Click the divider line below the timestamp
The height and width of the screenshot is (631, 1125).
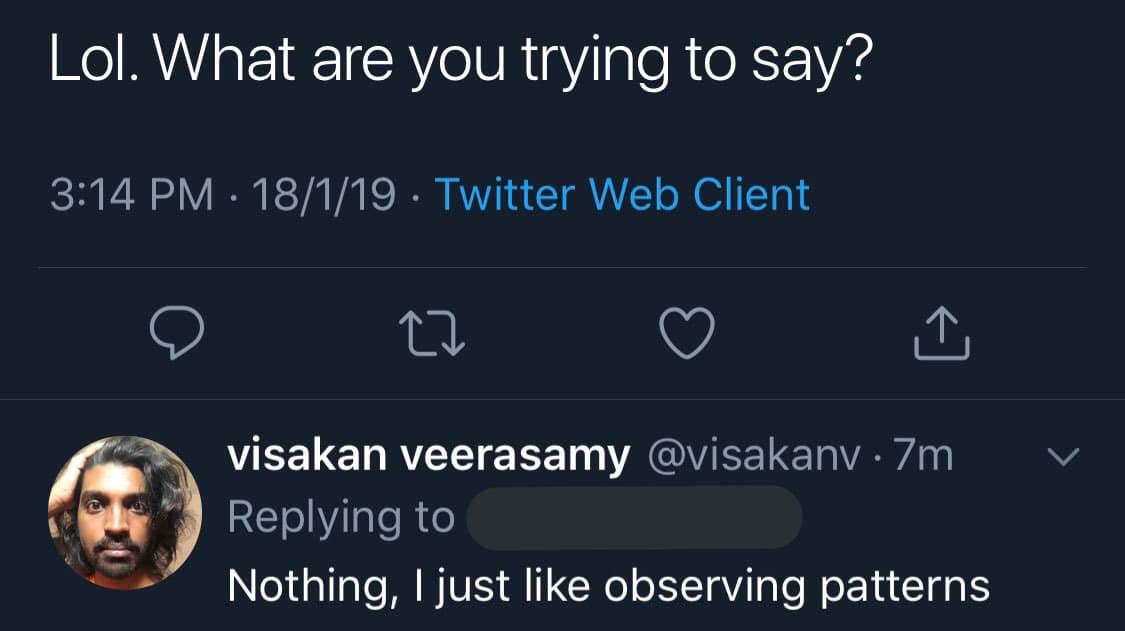click(x=562, y=268)
